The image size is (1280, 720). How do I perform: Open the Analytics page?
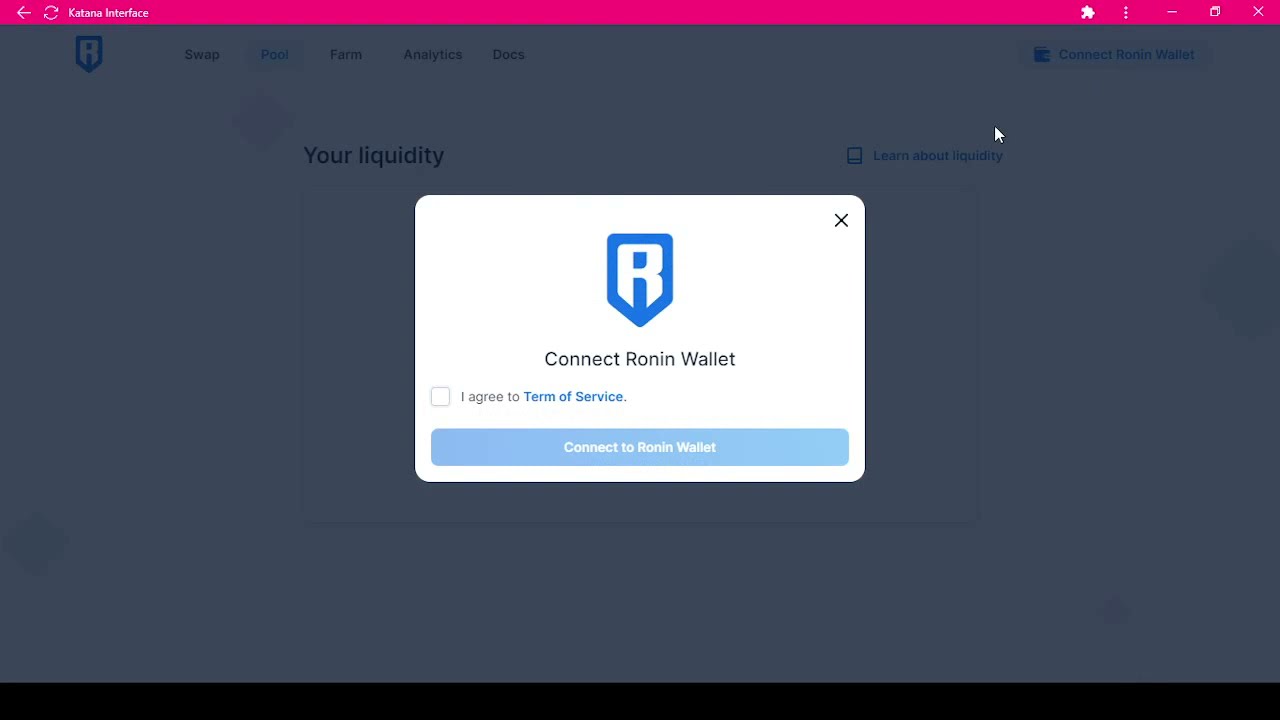pyautogui.click(x=433, y=55)
